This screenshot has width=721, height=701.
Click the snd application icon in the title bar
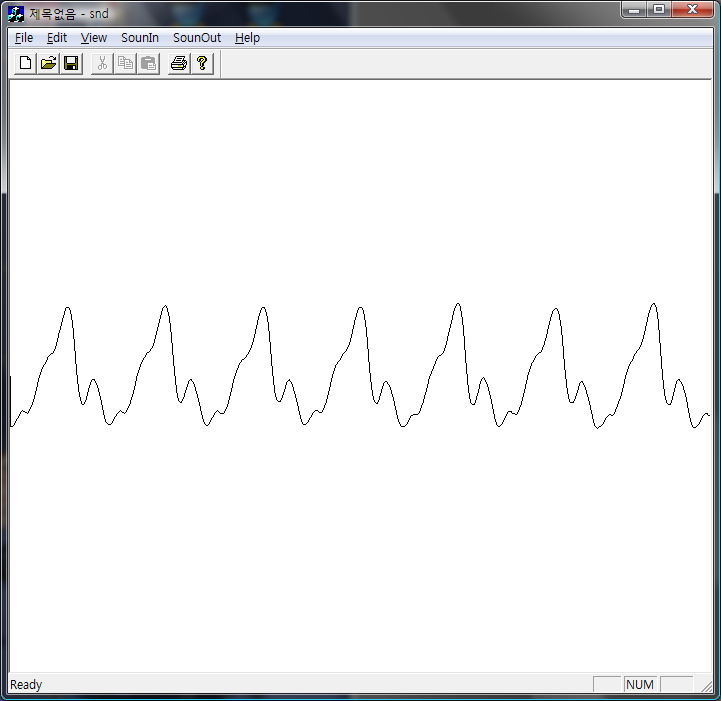[16, 14]
